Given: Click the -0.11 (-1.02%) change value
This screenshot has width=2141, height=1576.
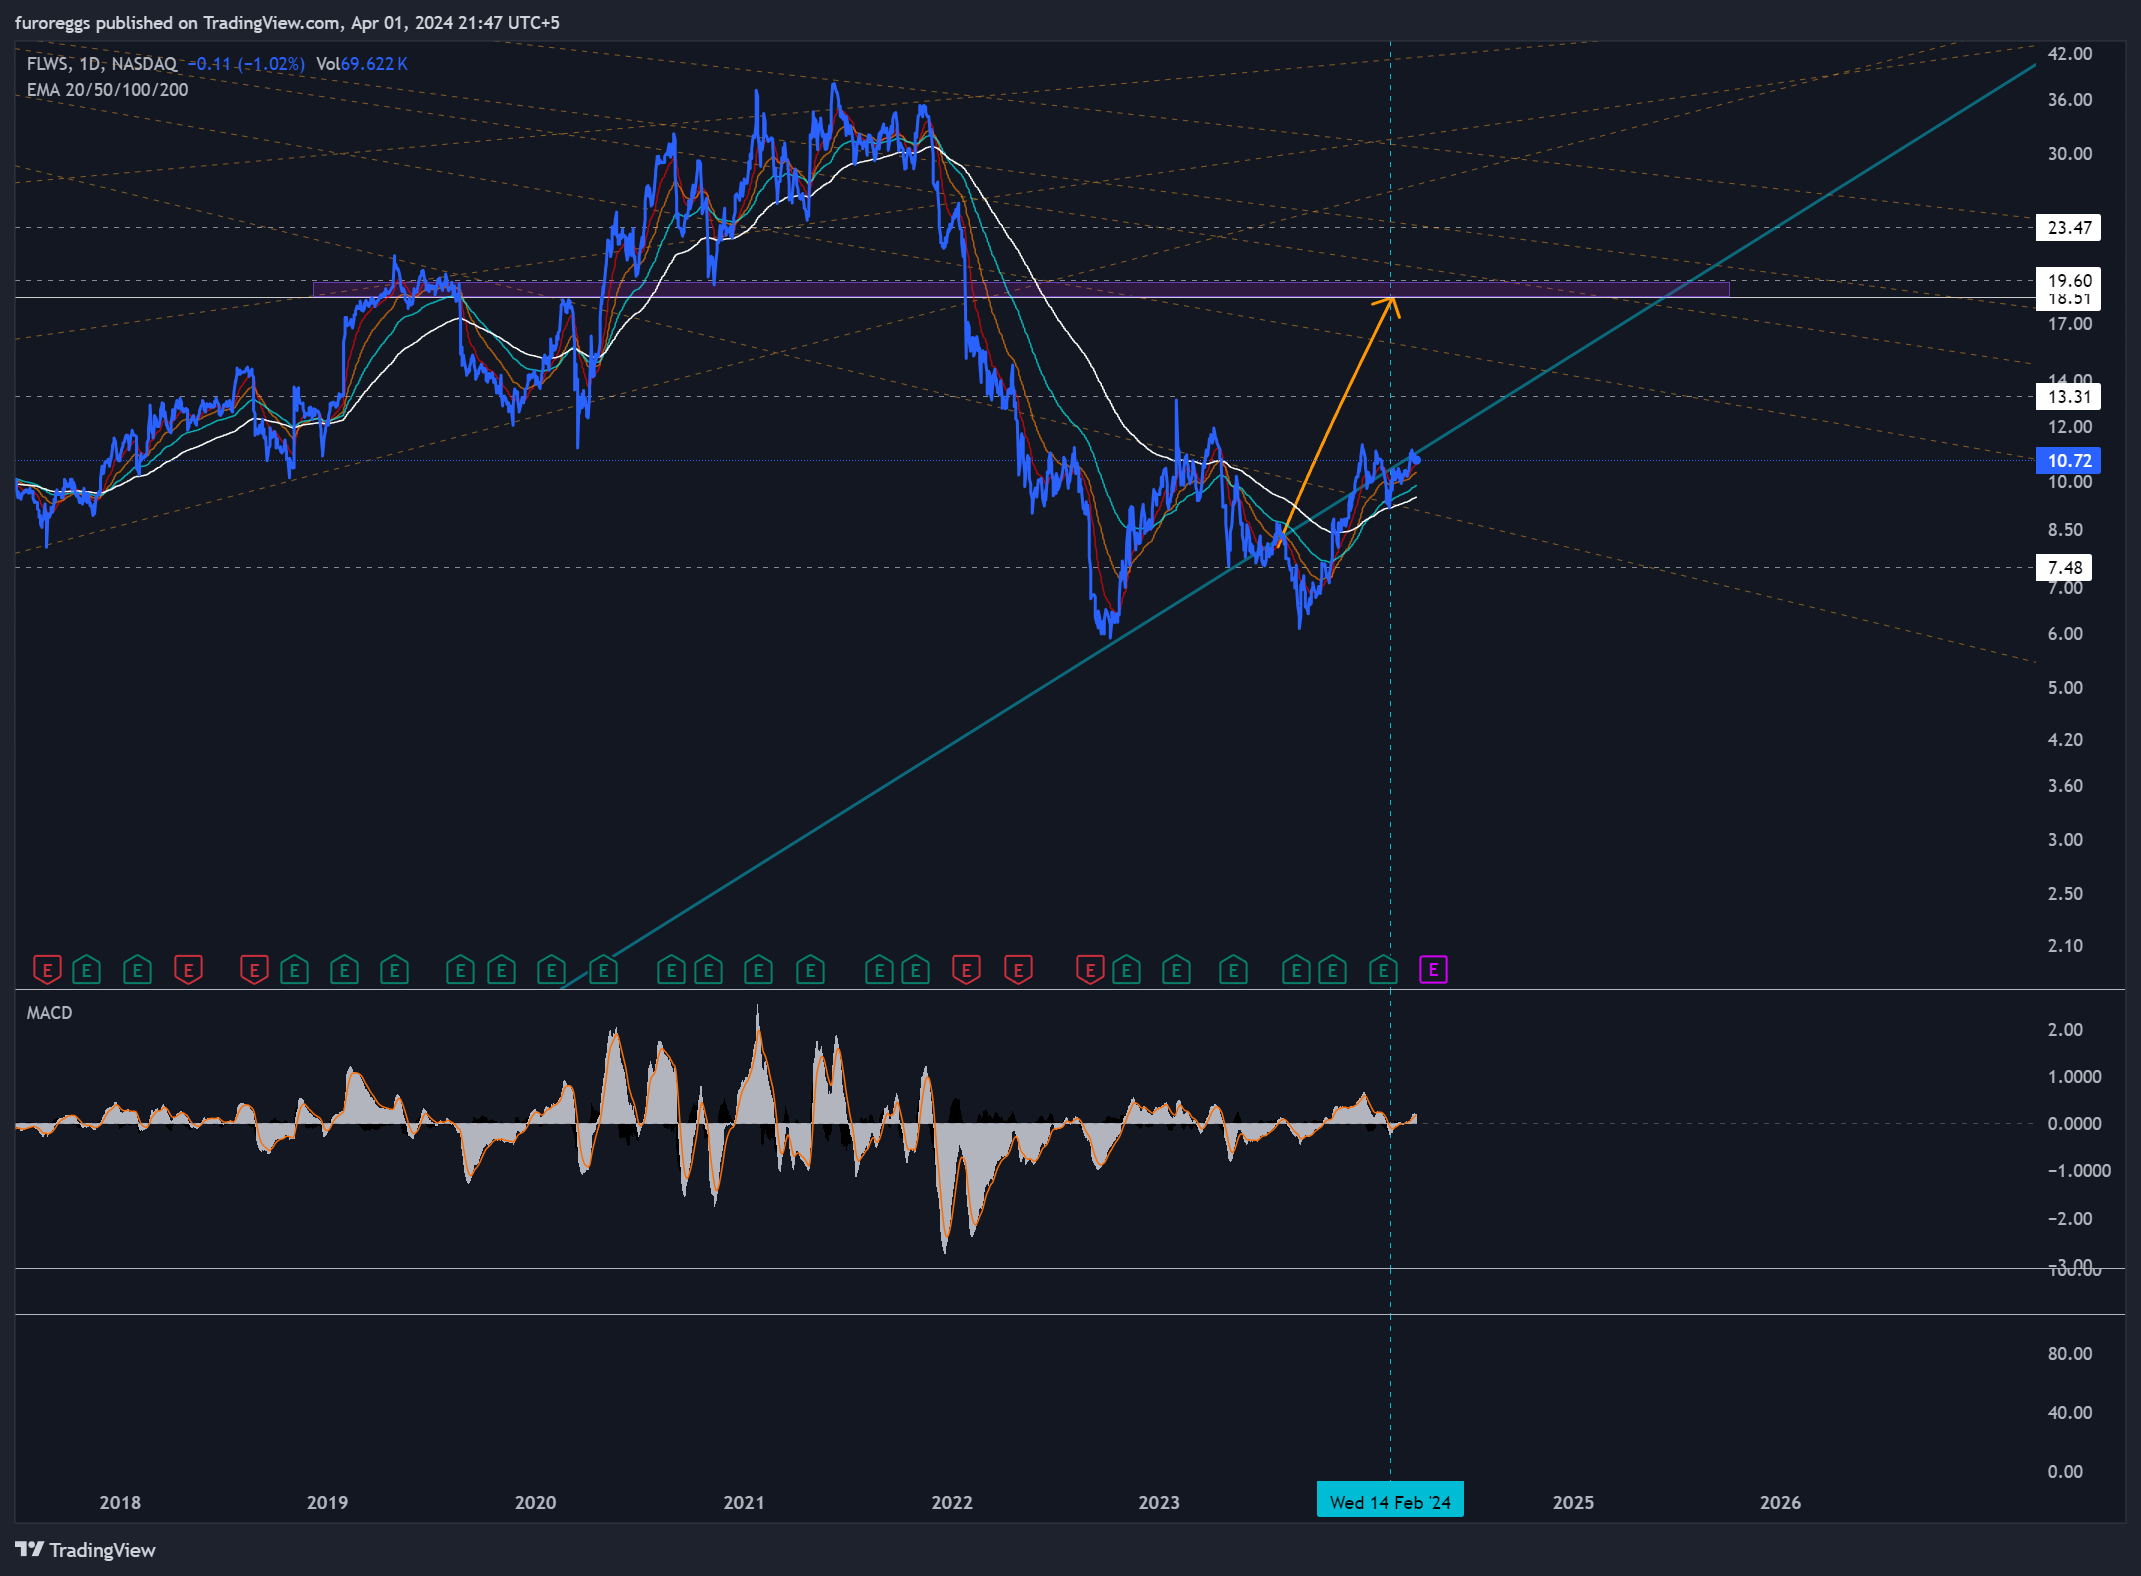Looking at the screenshot, I should [x=247, y=64].
